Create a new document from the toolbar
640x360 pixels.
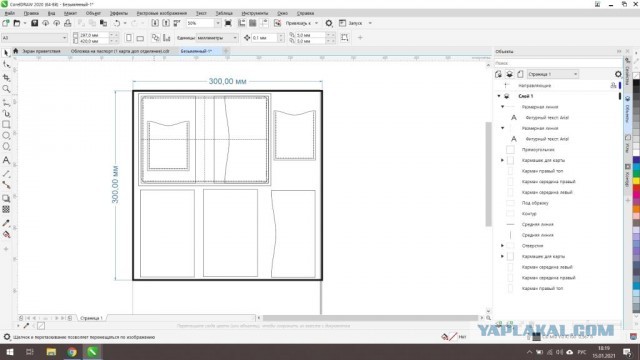6,23
